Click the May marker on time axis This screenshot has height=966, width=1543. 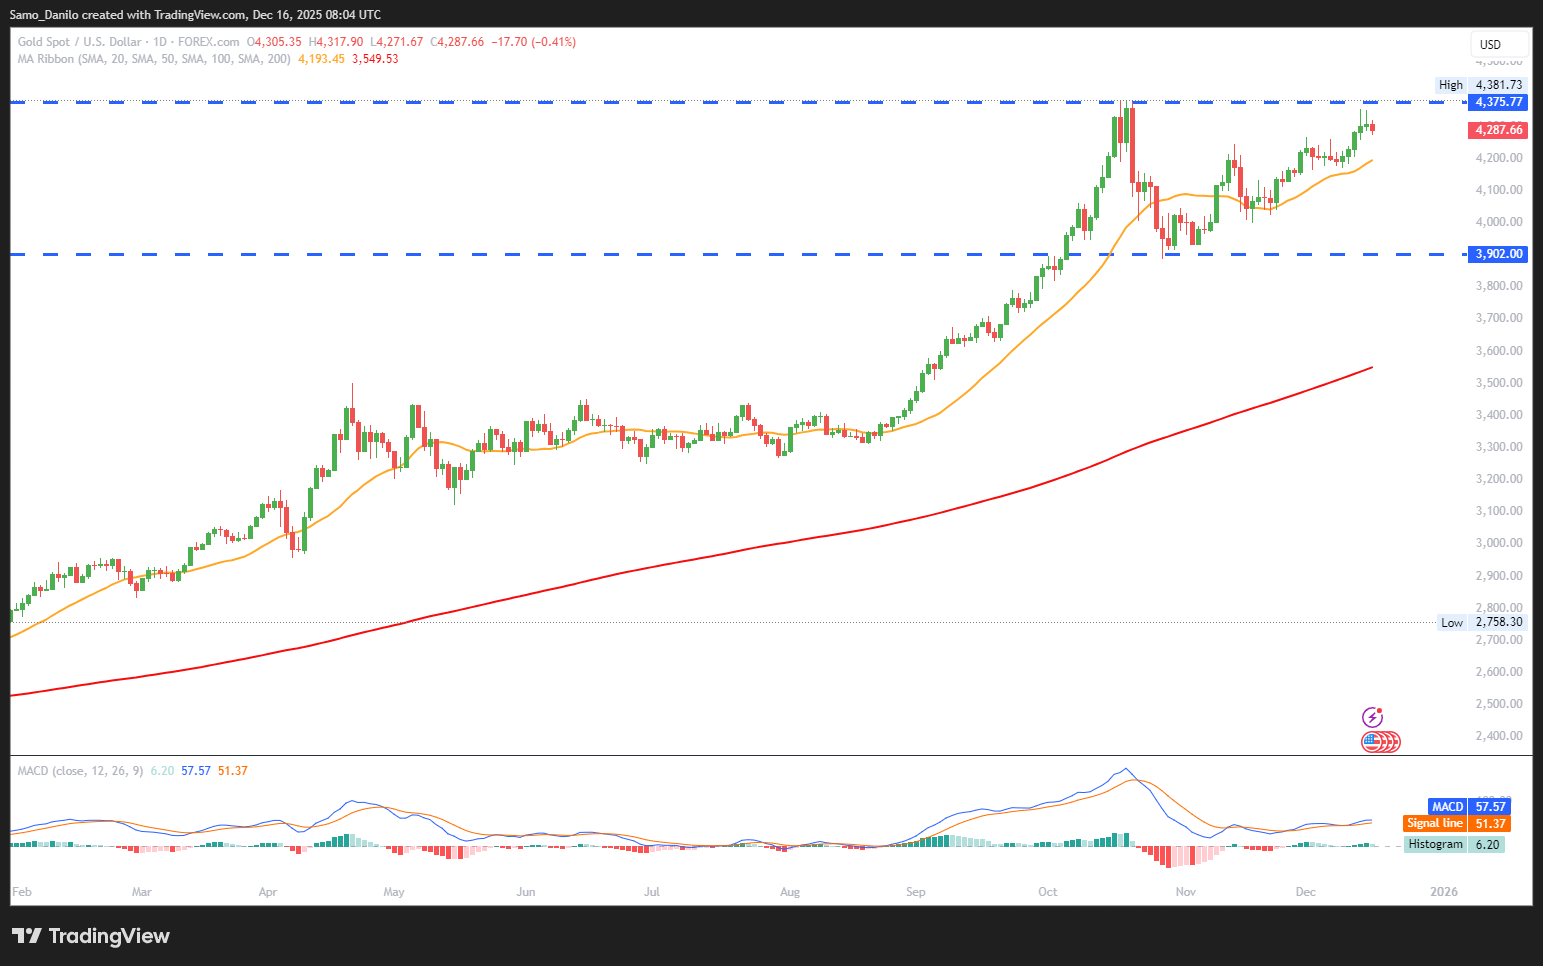click(394, 892)
